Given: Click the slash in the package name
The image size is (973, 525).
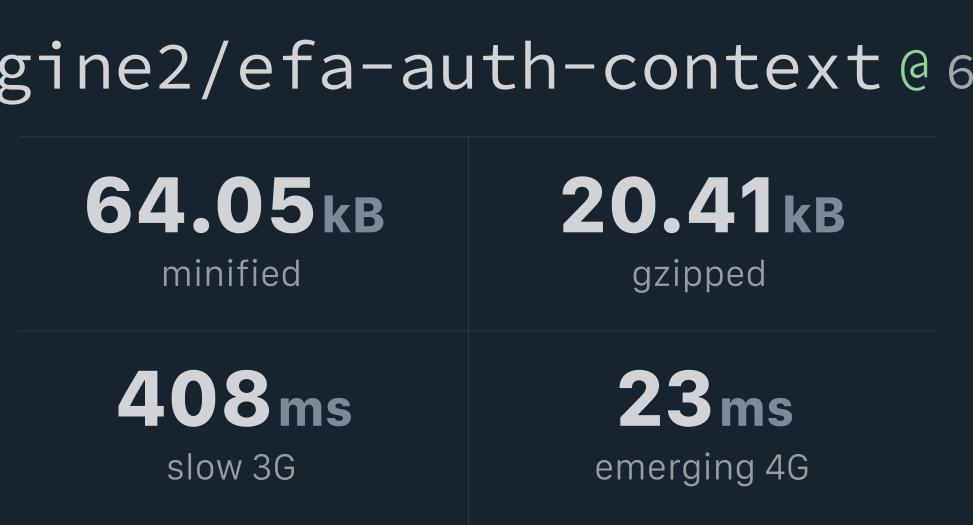Looking at the screenshot, I should (x=215, y=67).
